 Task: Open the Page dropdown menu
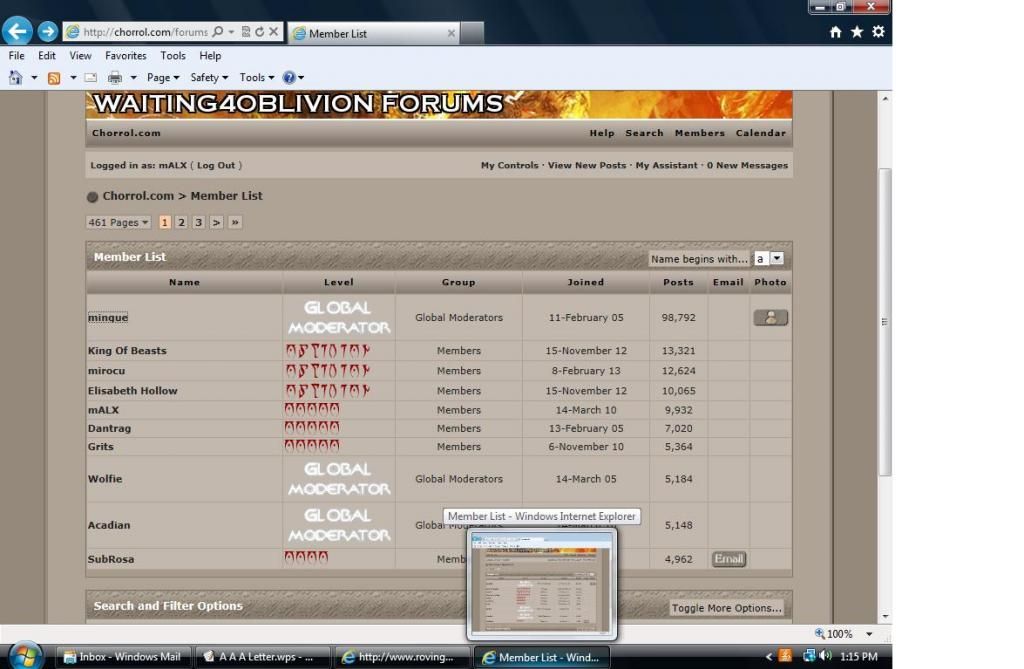(163, 78)
